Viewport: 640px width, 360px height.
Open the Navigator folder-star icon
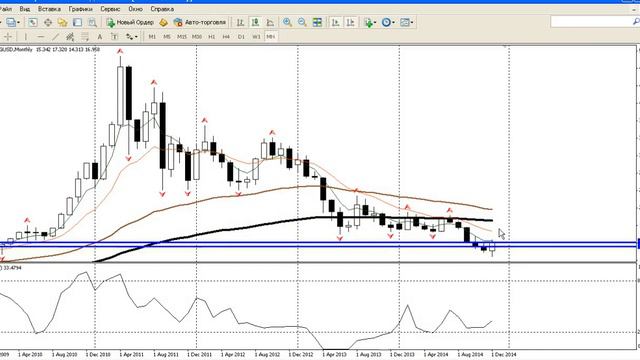point(62,22)
